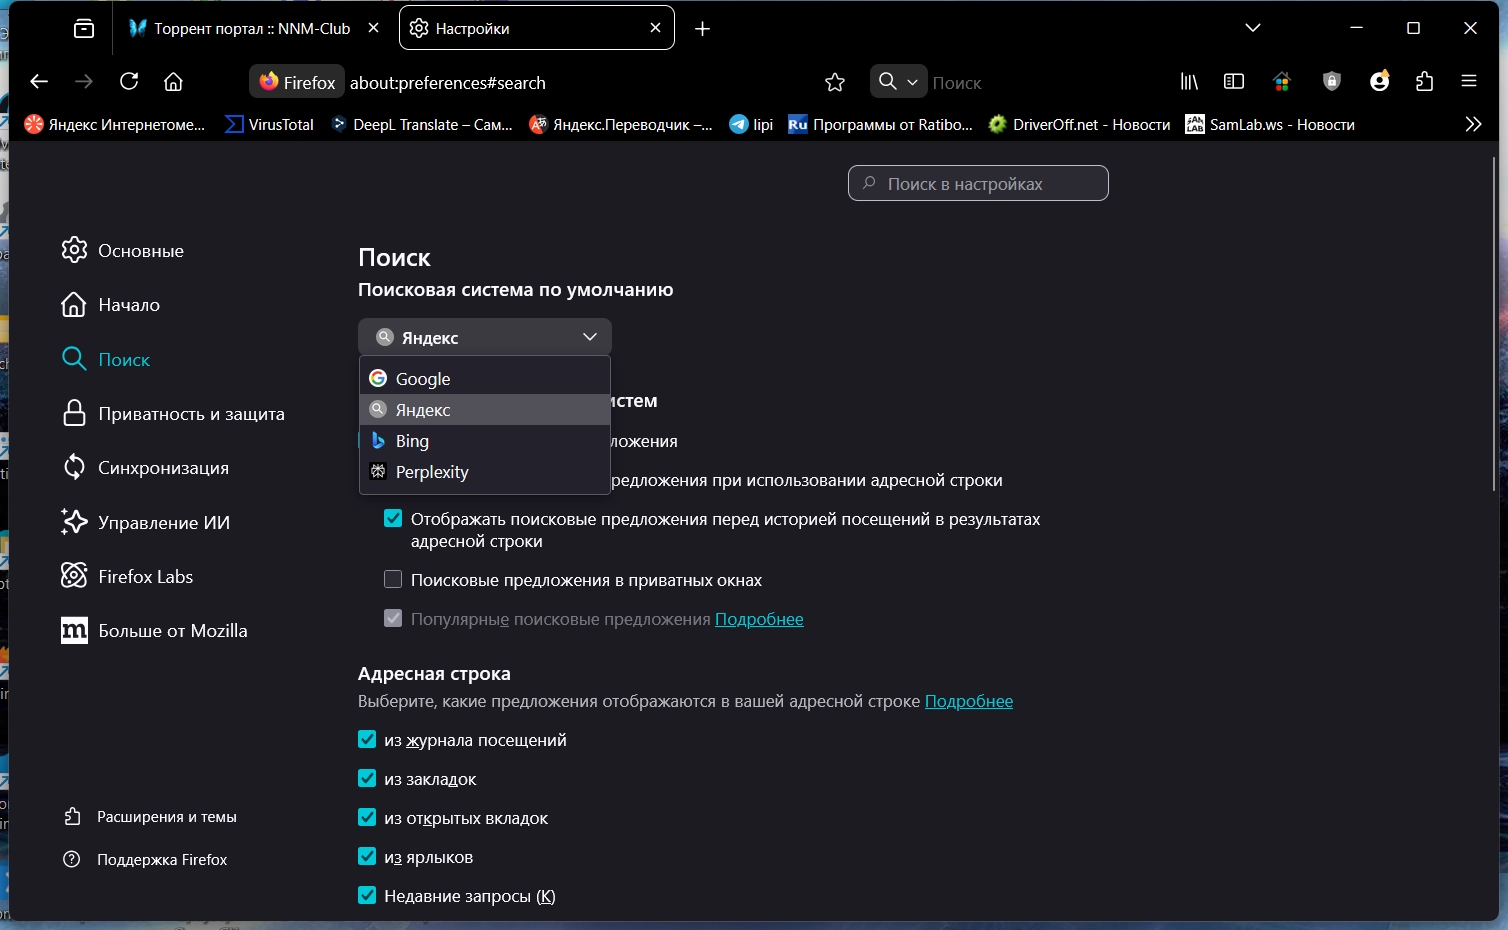Open the Privacy and Security settings section
This screenshot has height=930, width=1508.
(191, 414)
